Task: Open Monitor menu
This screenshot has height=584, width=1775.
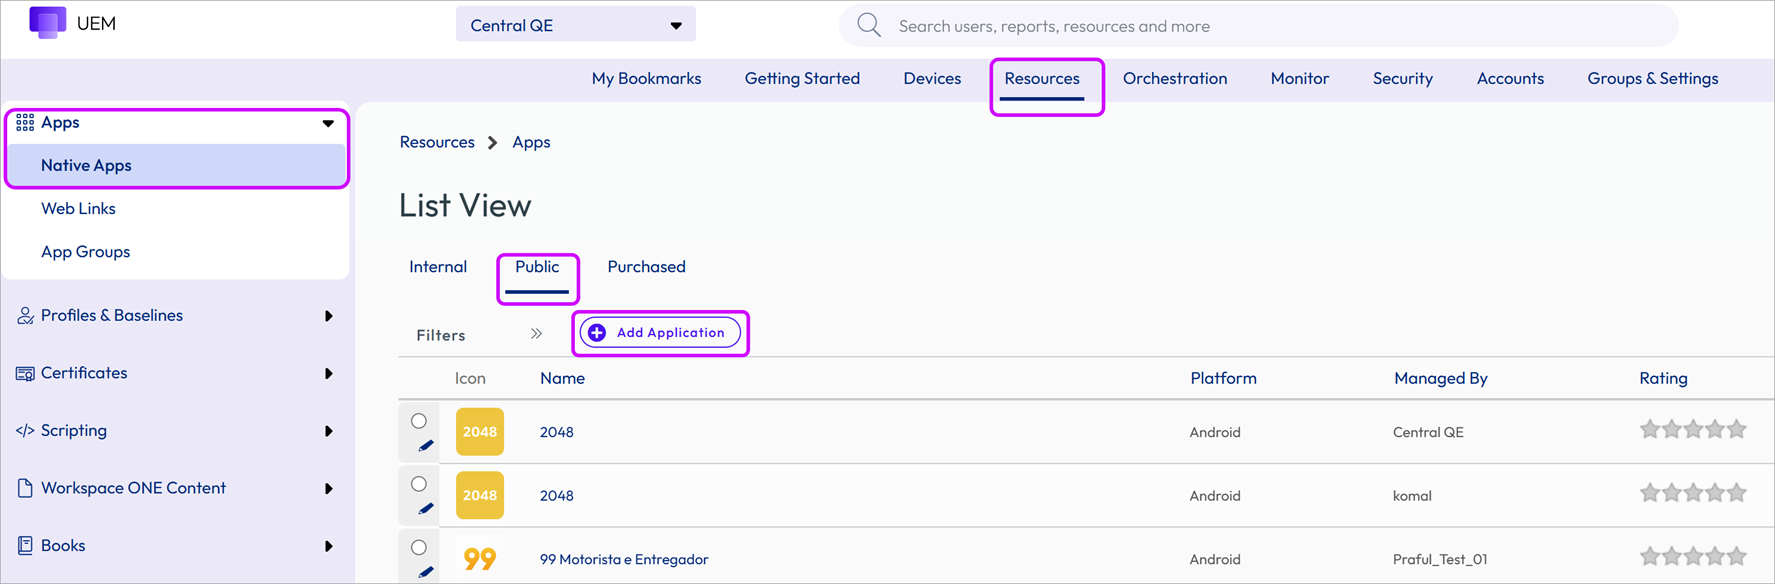Action: pyautogui.click(x=1300, y=78)
